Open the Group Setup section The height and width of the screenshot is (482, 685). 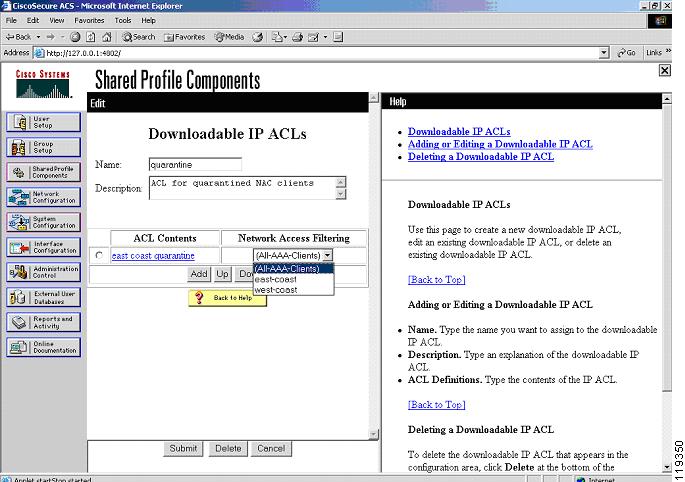(44, 147)
